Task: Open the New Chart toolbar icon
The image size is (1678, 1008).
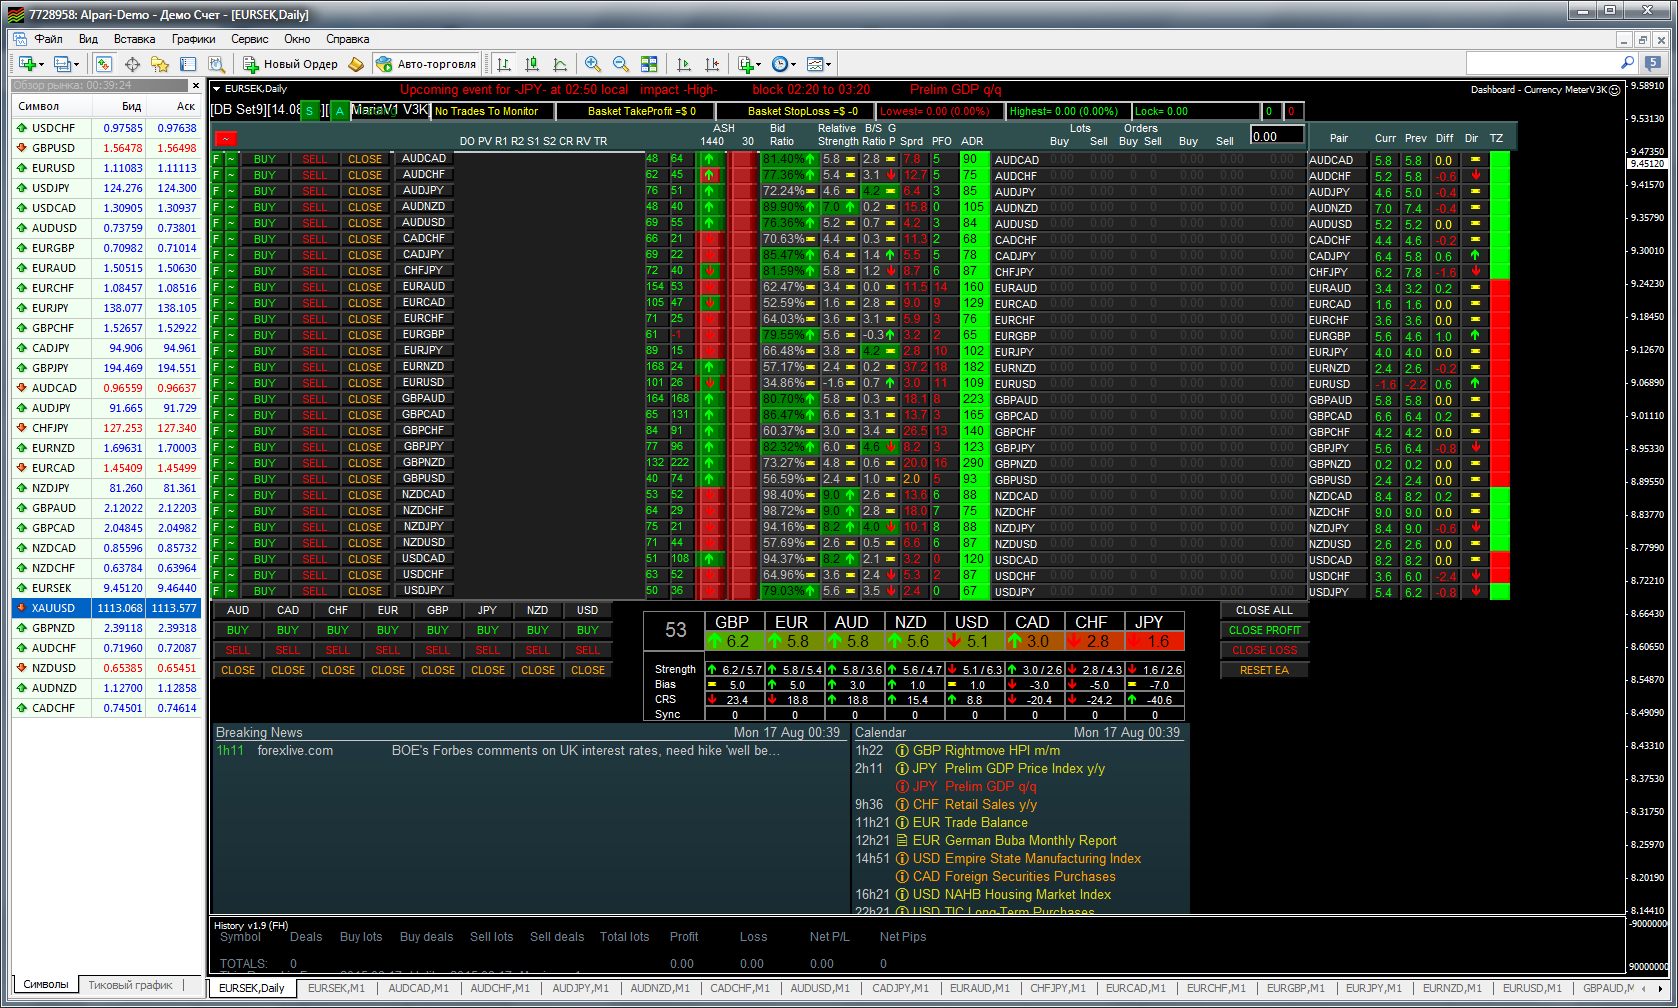Action: coord(26,64)
